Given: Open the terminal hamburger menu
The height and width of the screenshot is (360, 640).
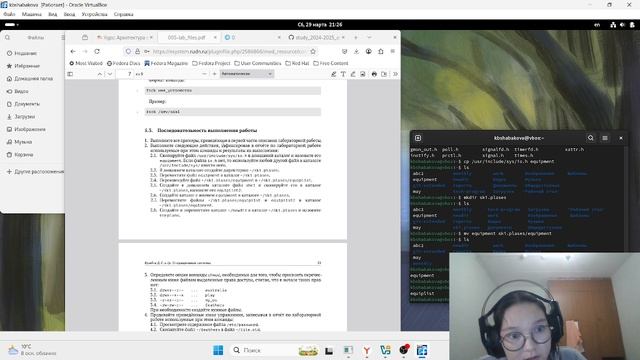Looking at the screenshot, I should (x=605, y=138).
